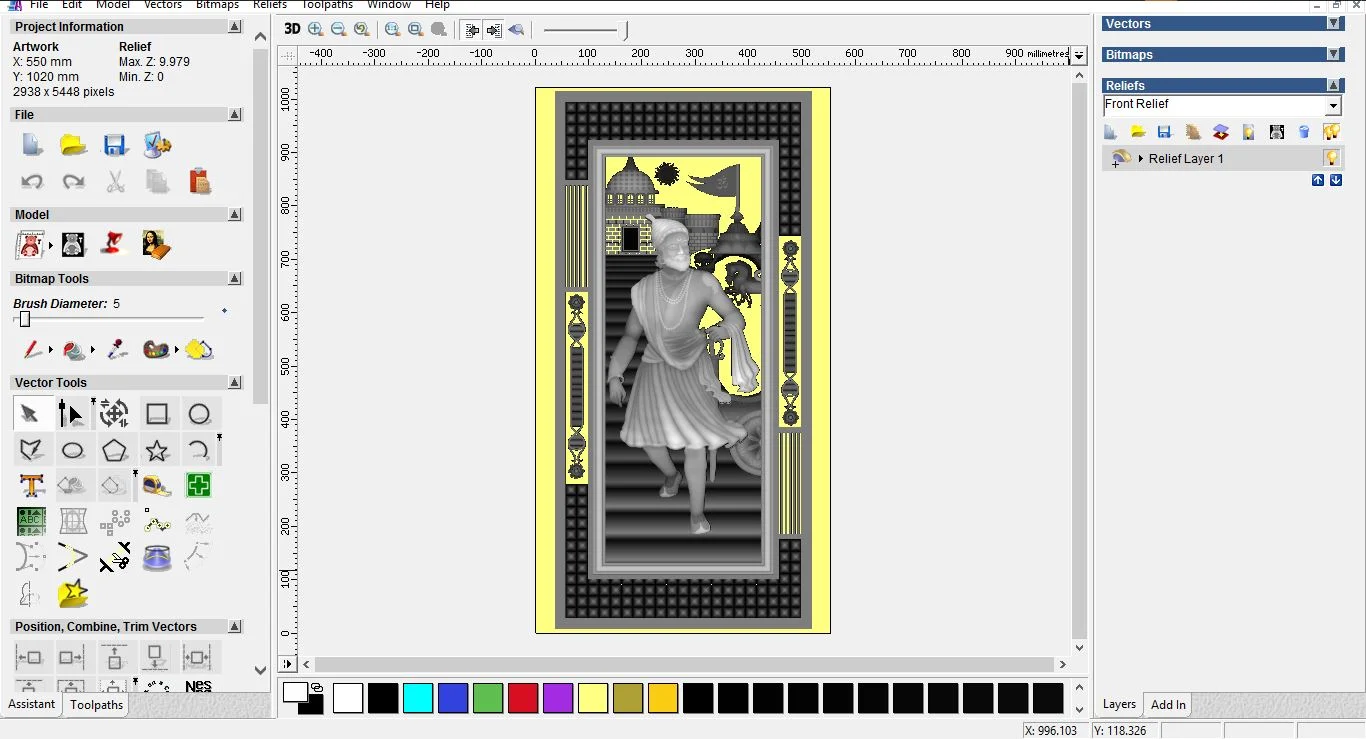The height and width of the screenshot is (739, 1366).
Task: Expand the Vectors panel
Action: pyautogui.click(x=1334, y=24)
